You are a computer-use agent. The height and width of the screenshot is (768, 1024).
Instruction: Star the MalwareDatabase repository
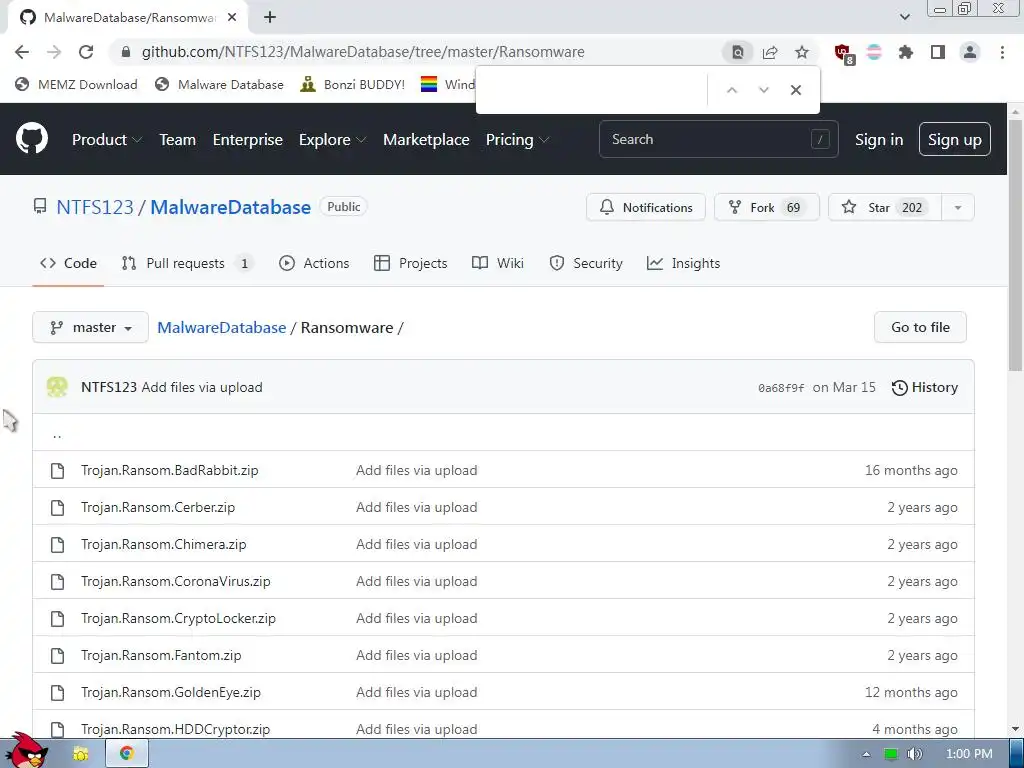pyautogui.click(x=885, y=208)
